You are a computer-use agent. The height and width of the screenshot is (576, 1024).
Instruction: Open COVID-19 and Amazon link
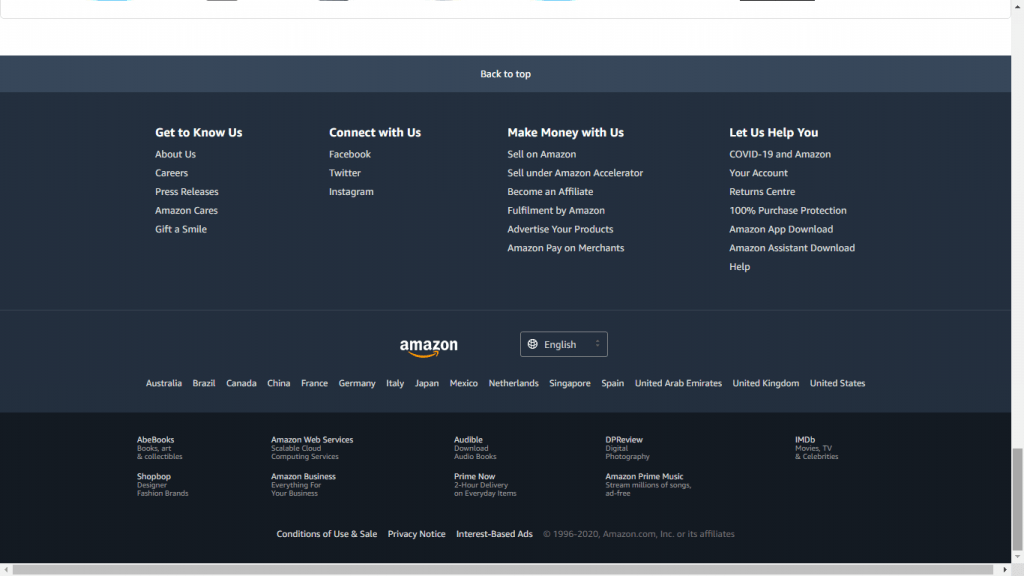780,154
